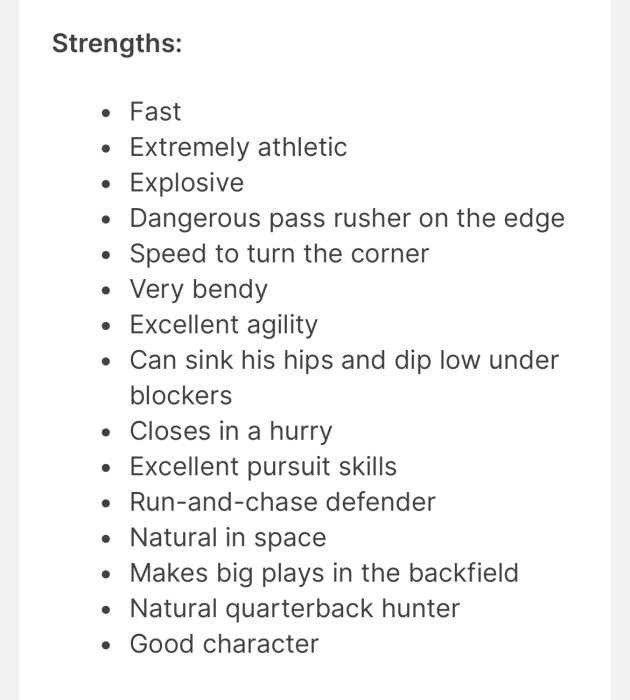The image size is (630, 700).
Task: Click "Run-and-chase defender" item
Action: coord(282,502)
